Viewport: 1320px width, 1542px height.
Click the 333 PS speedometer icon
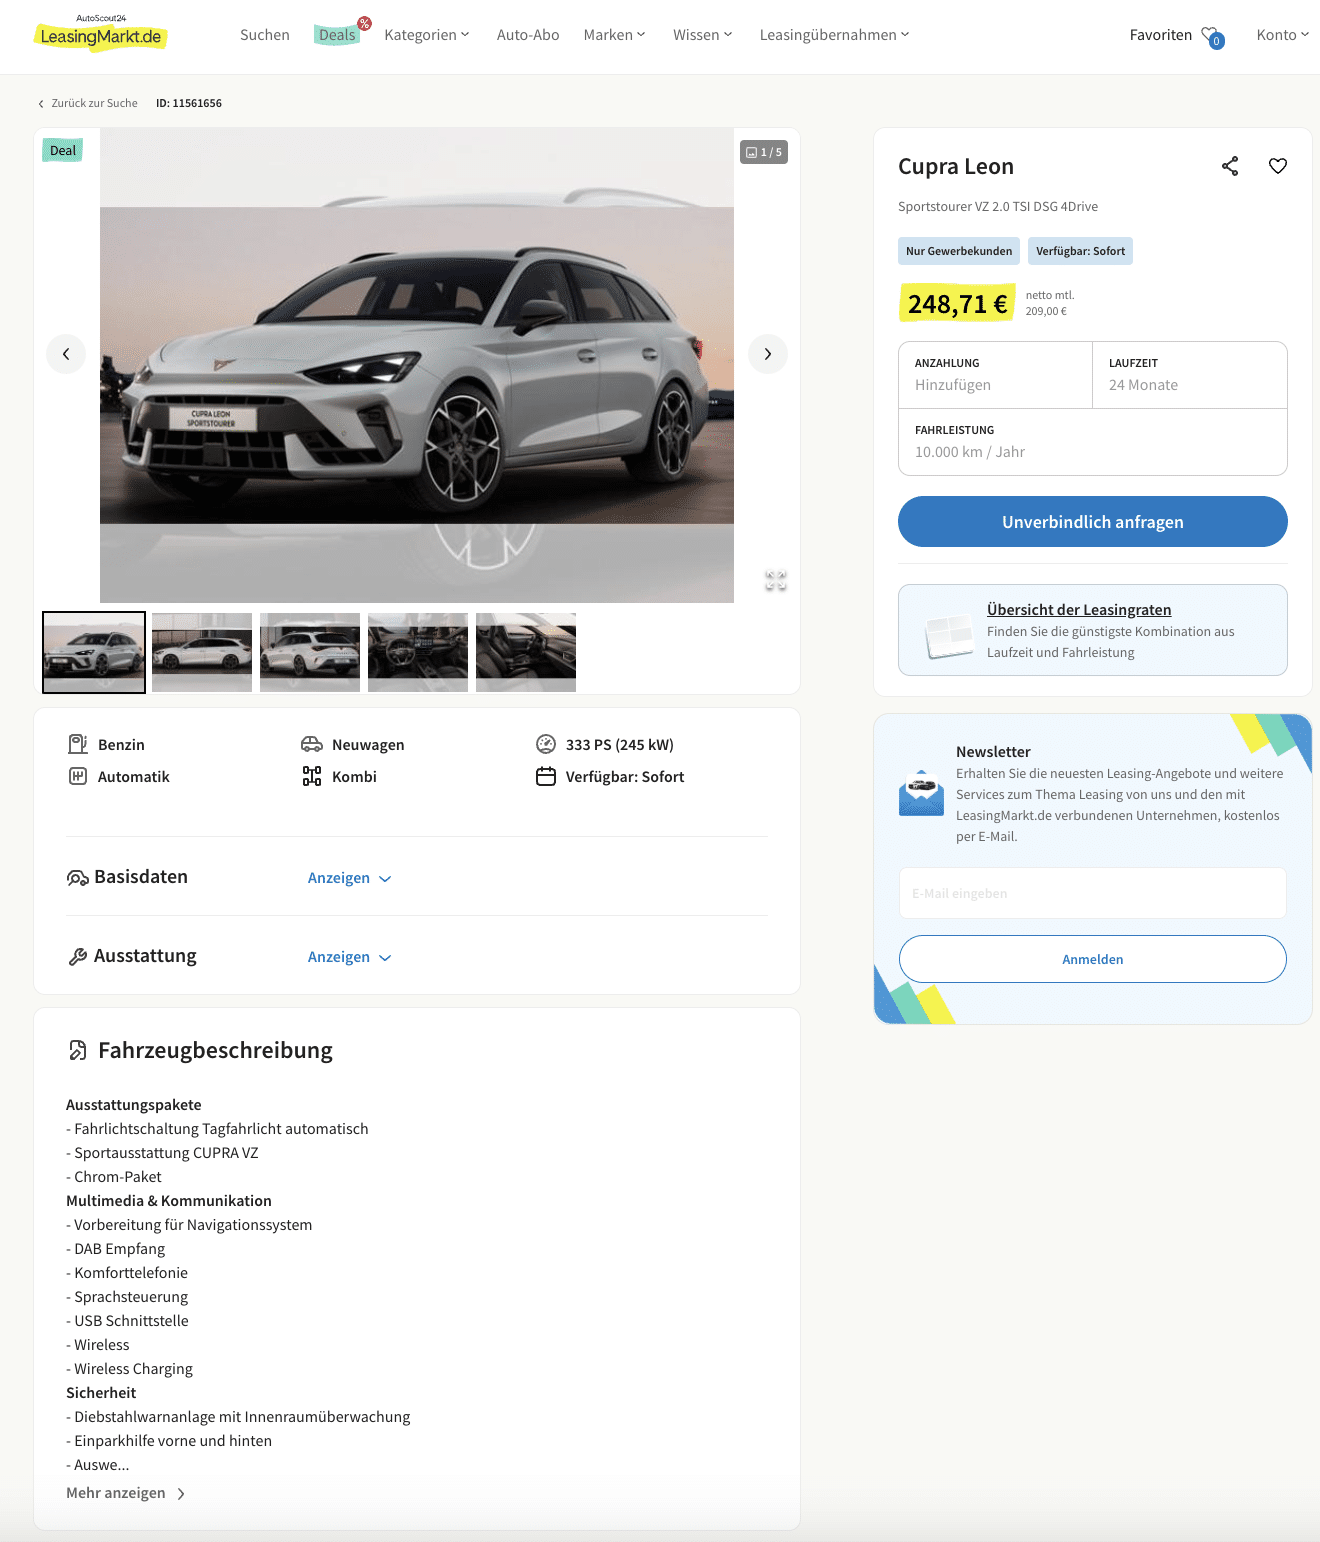click(546, 744)
